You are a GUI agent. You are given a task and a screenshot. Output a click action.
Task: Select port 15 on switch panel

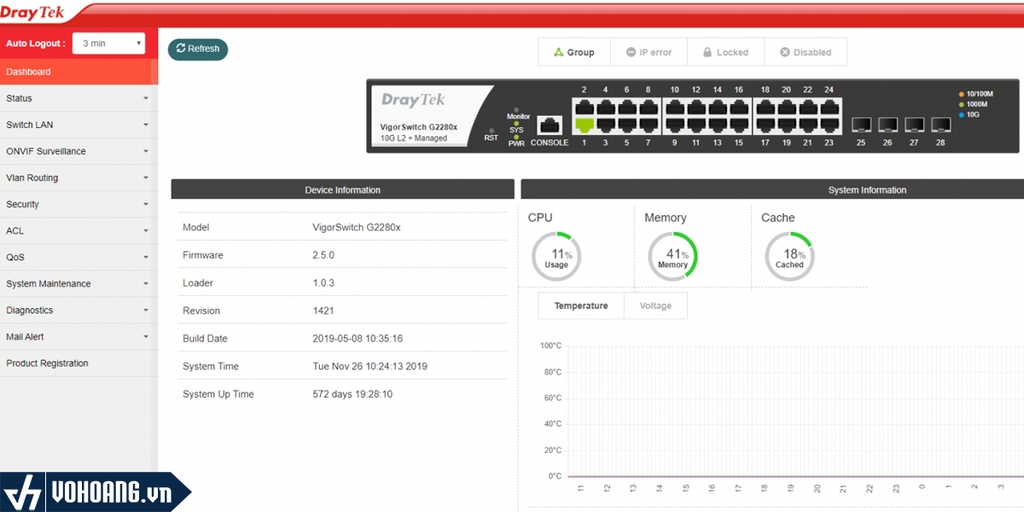(x=739, y=125)
